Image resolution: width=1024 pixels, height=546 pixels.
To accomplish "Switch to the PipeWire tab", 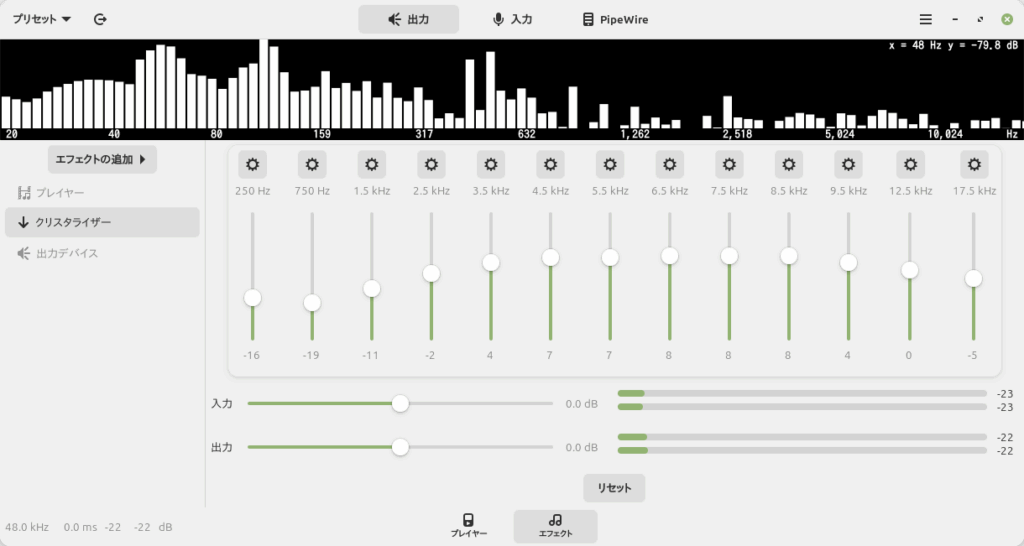I will [615, 19].
